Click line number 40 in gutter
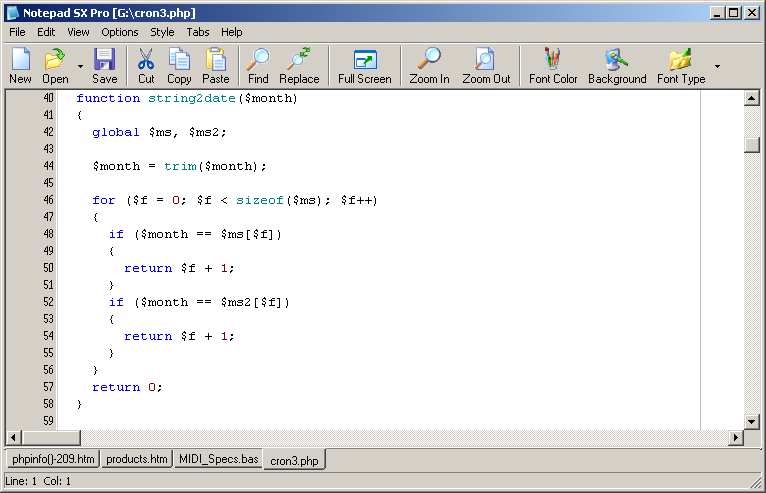Viewport: 766px width, 493px height. (48, 98)
